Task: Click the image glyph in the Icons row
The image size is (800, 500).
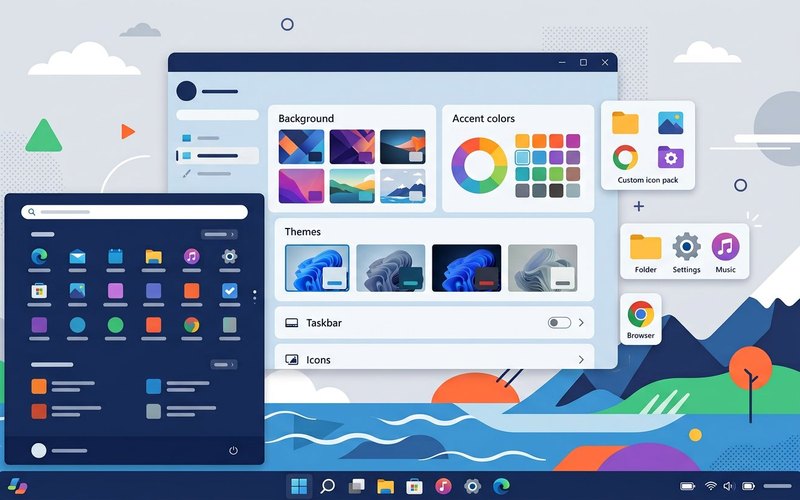Action: (x=291, y=360)
